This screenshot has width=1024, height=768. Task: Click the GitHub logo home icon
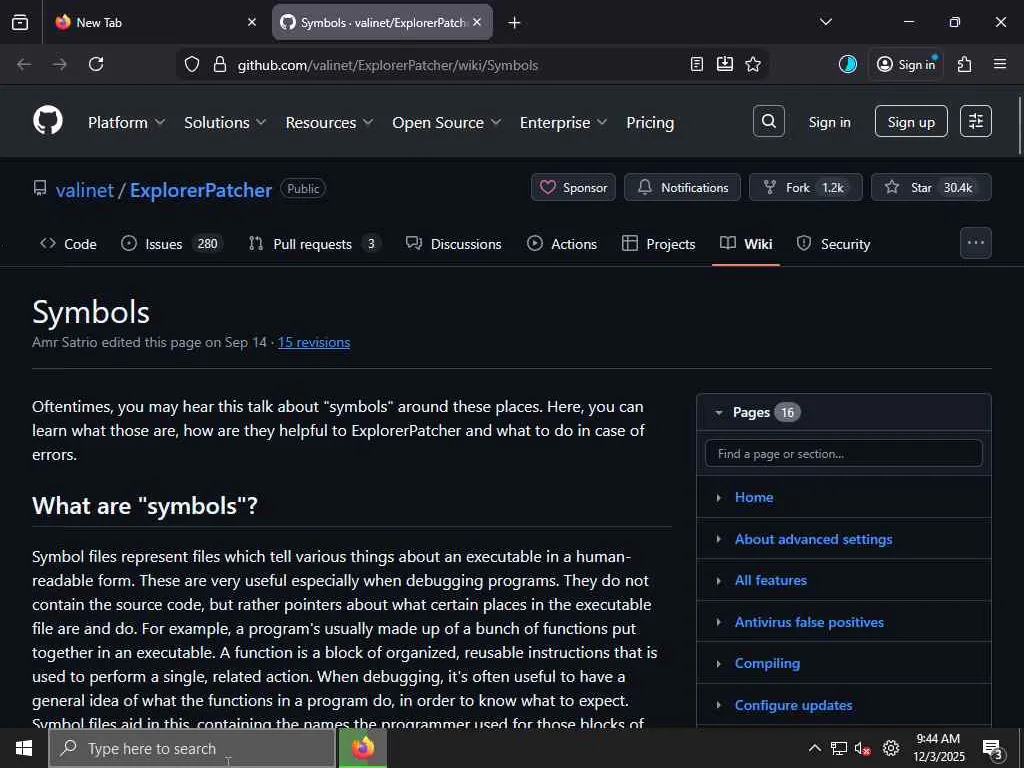click(48, 121)
